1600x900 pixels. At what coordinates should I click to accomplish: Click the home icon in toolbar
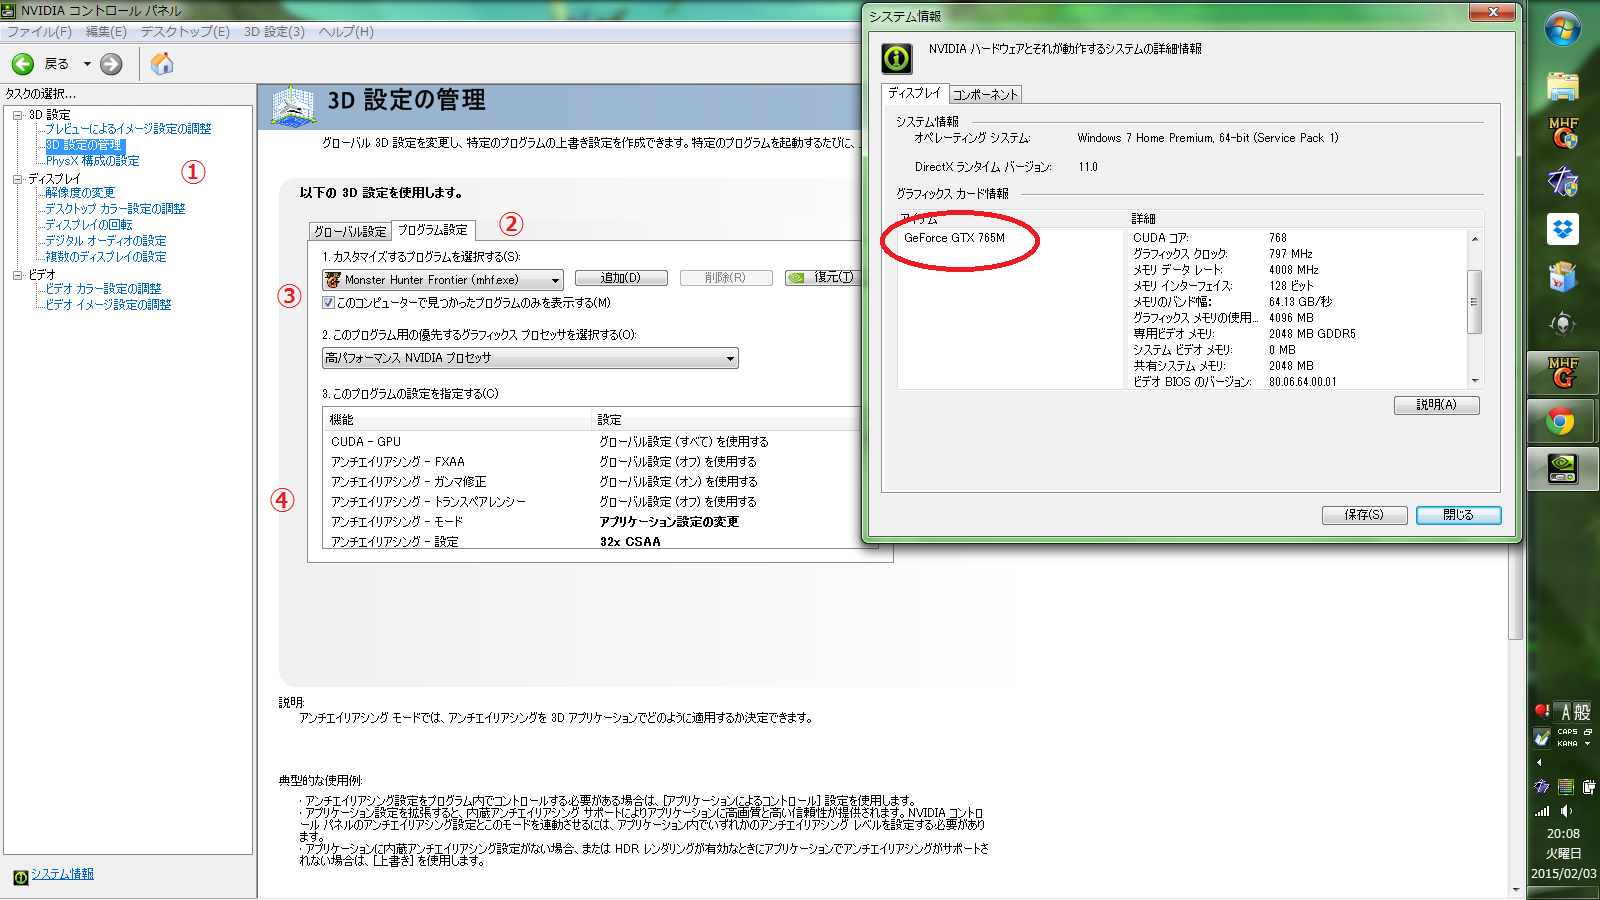pyautogui.click(x=162, y=64)
